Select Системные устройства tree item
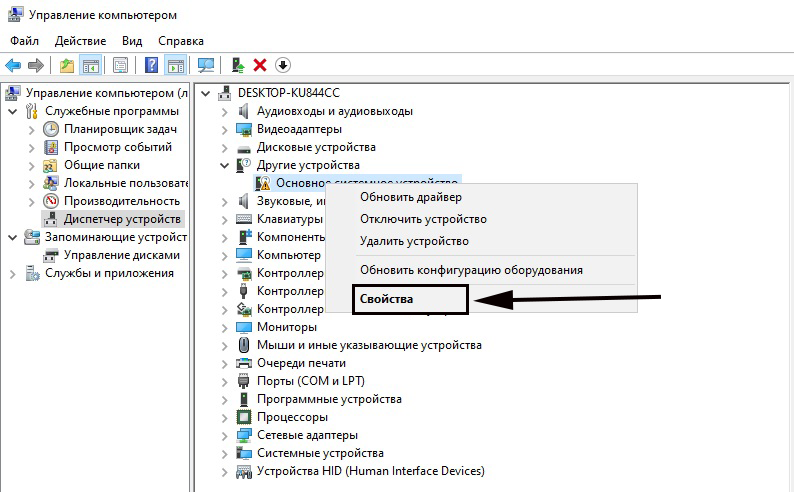Viewport: 794px width, 492px height. pyautogui.click(x=320, y=453)
